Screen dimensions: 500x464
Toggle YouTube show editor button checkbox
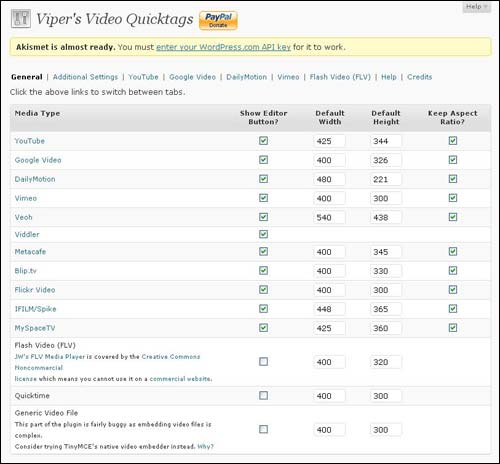point(263,141)
